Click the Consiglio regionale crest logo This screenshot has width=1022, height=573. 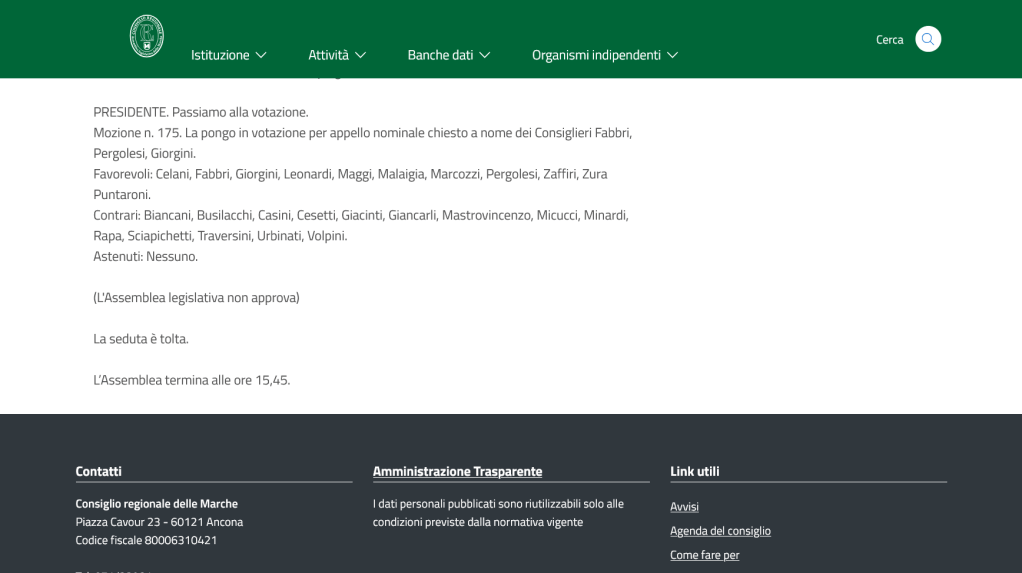[x=147, y=36]
